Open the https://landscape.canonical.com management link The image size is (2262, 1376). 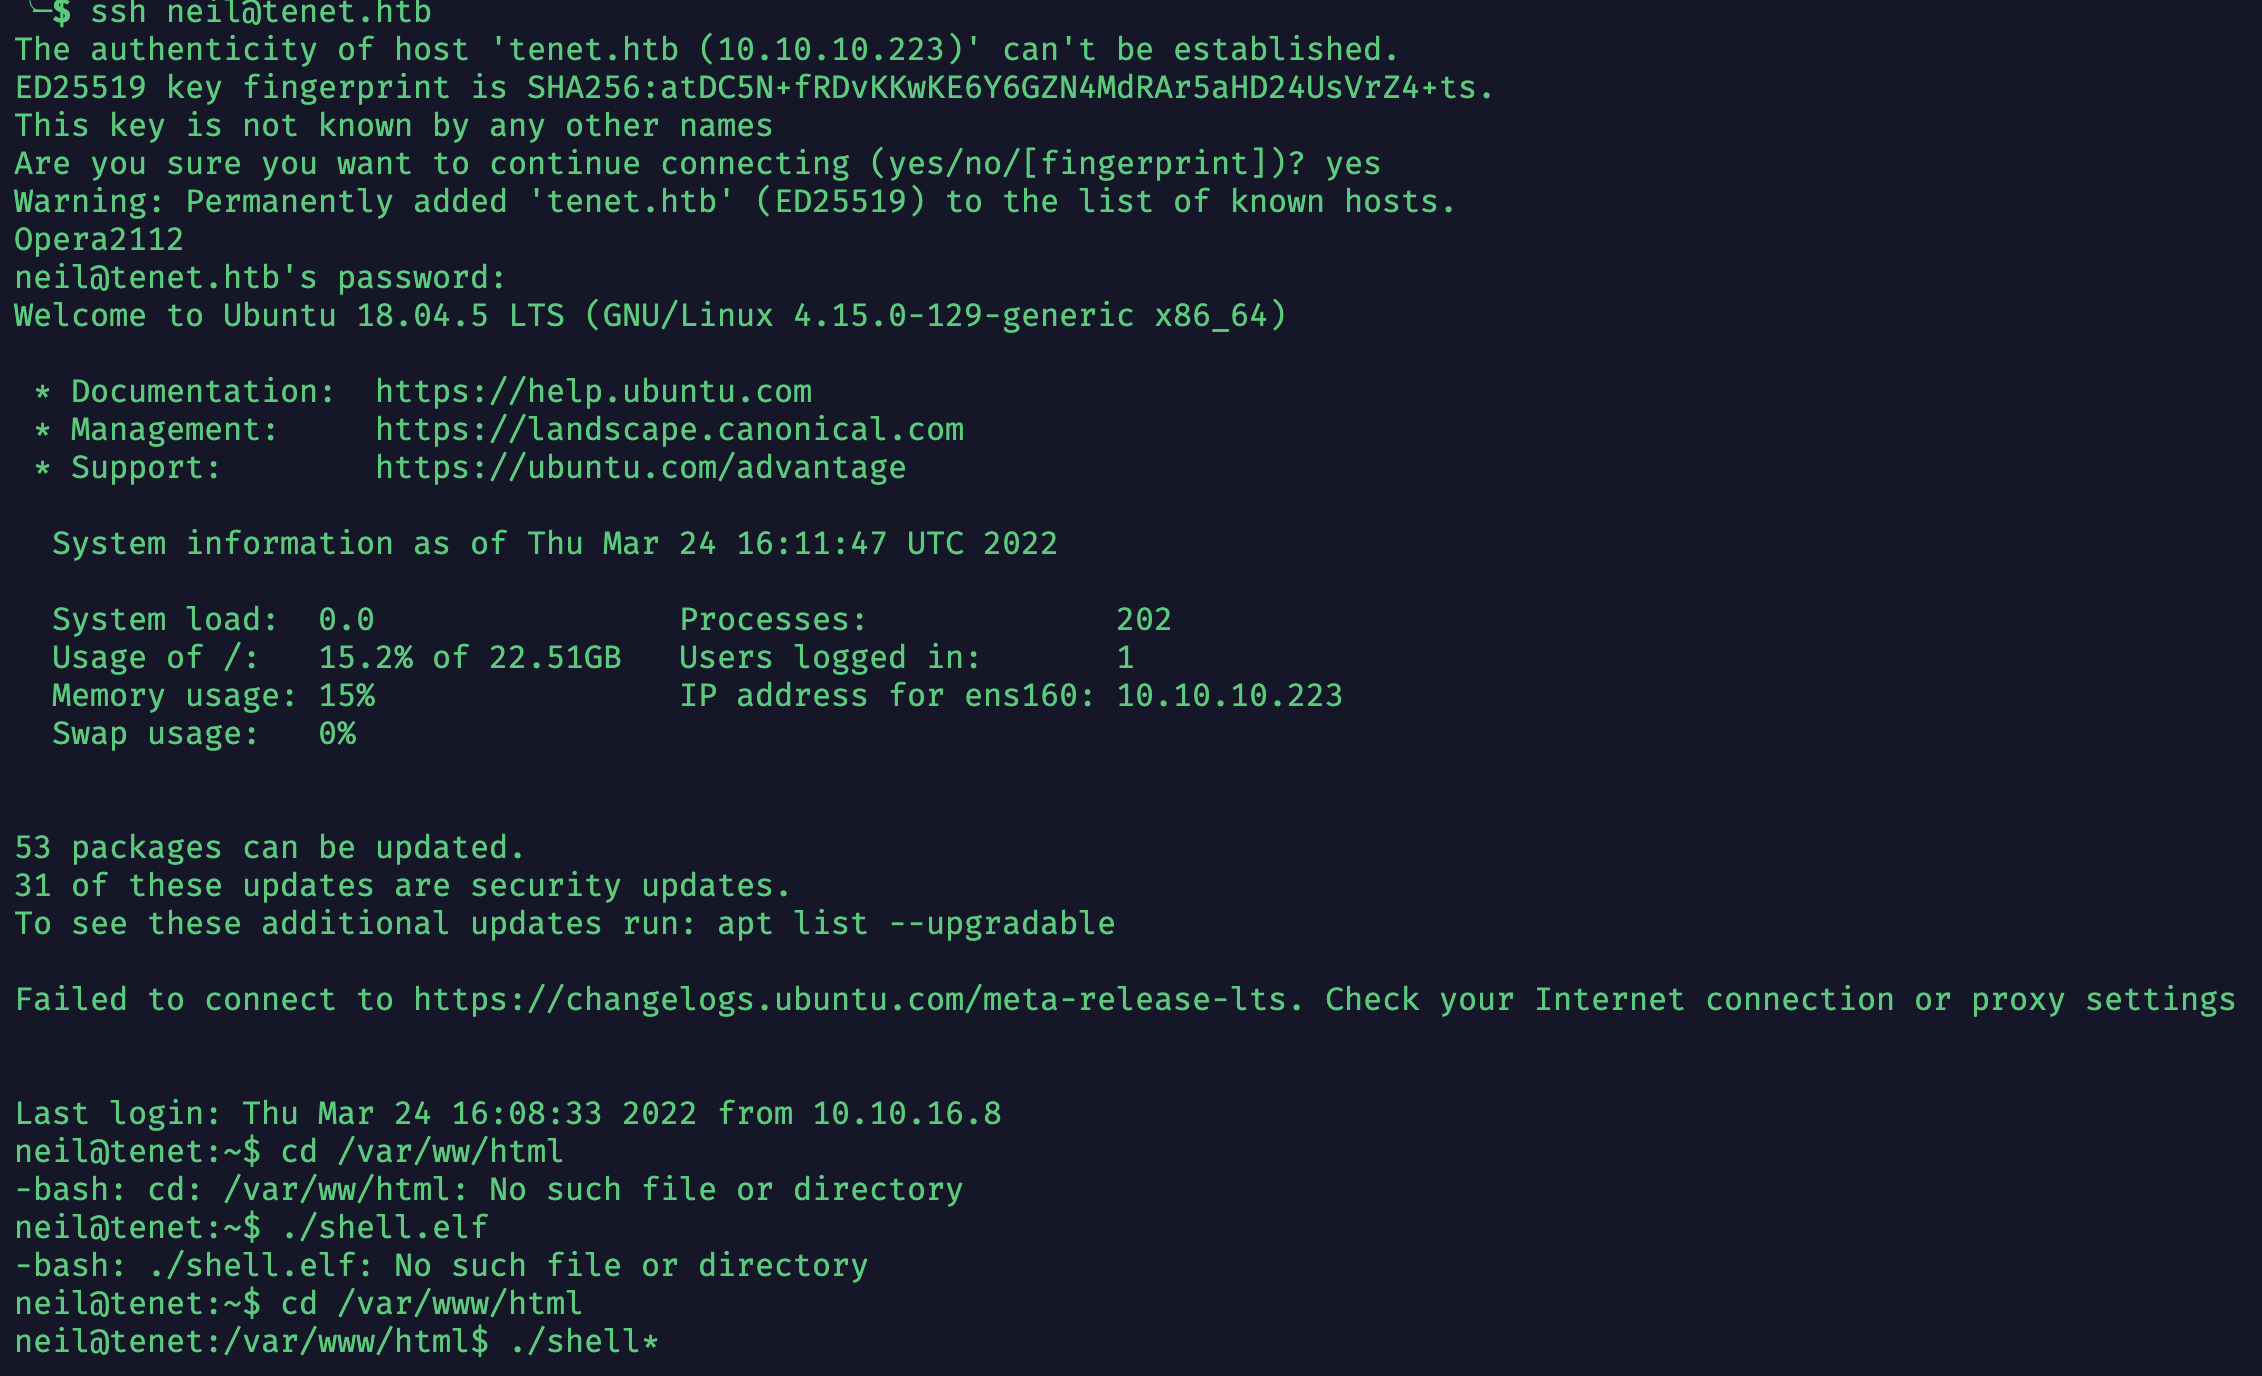point(670,430)
